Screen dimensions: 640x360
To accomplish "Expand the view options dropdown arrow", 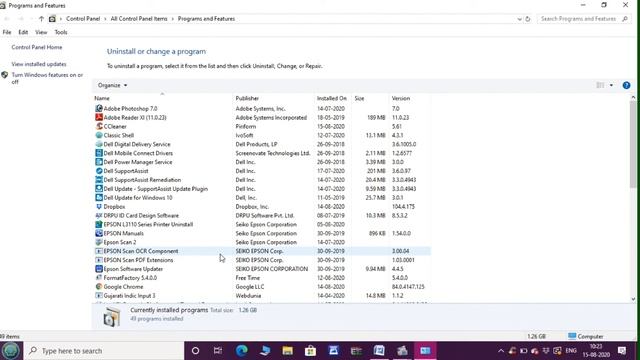I will [x=611, y=85].
